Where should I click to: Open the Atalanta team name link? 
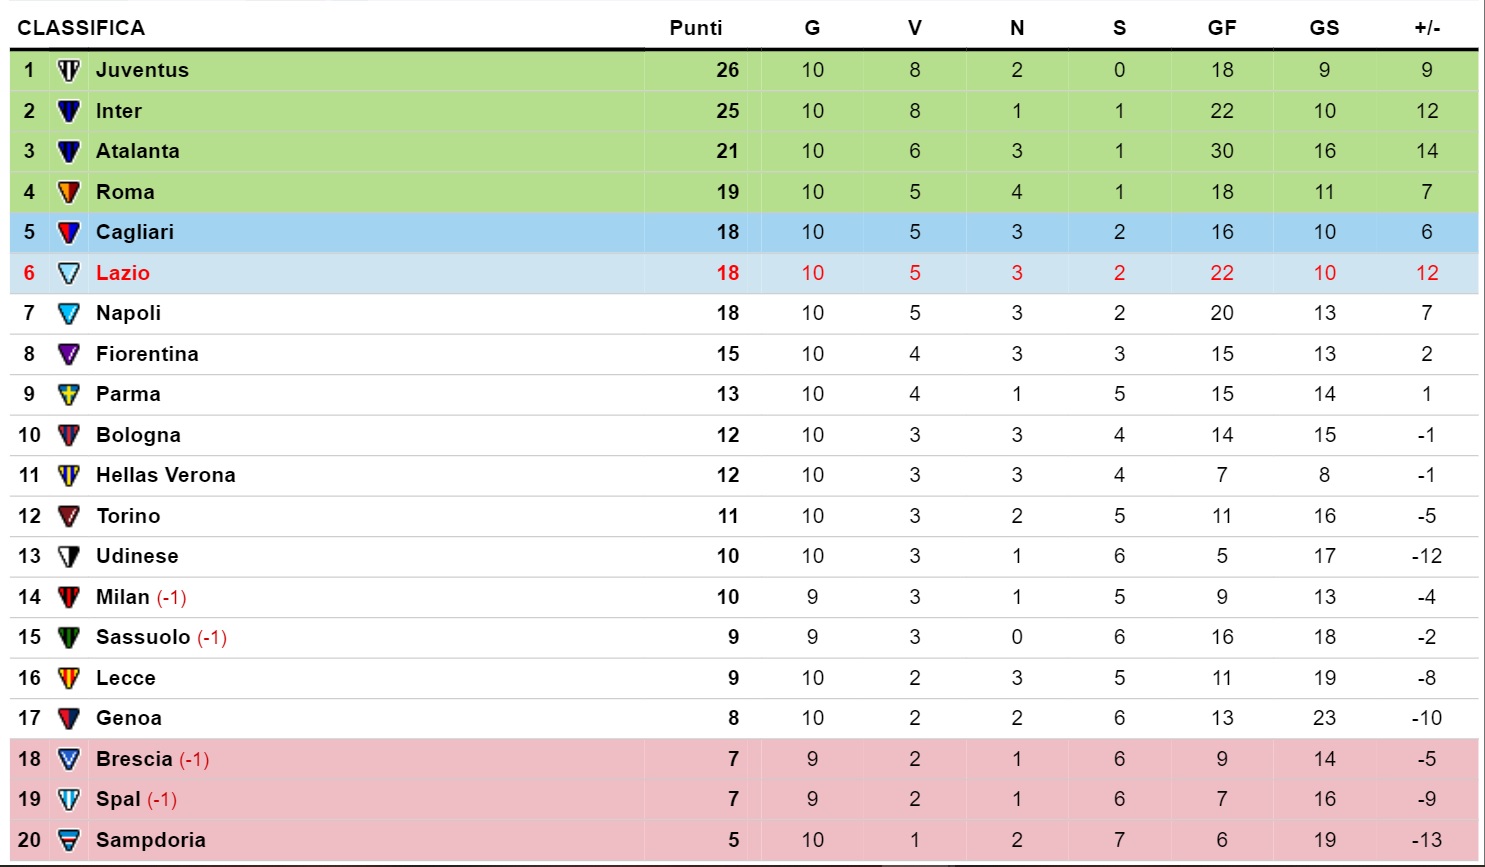tap(138, 151)
